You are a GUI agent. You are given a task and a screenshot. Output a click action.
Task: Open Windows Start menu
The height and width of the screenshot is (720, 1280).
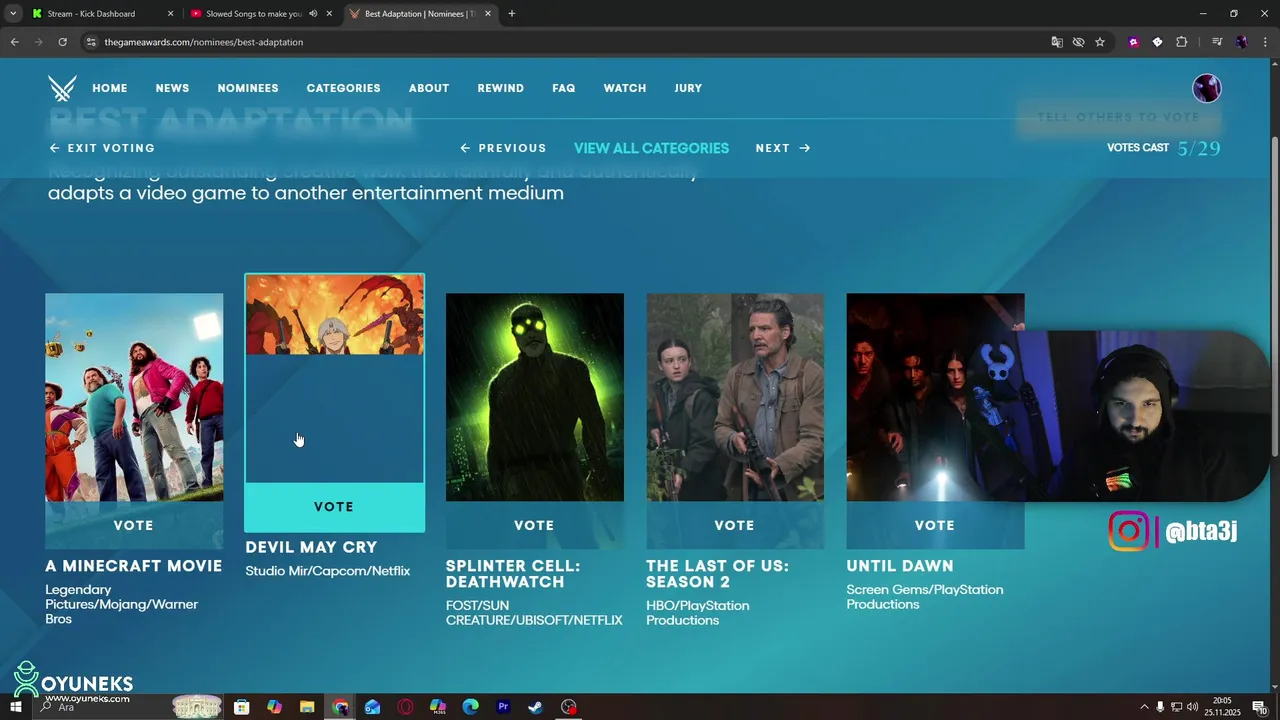[15, 707]
